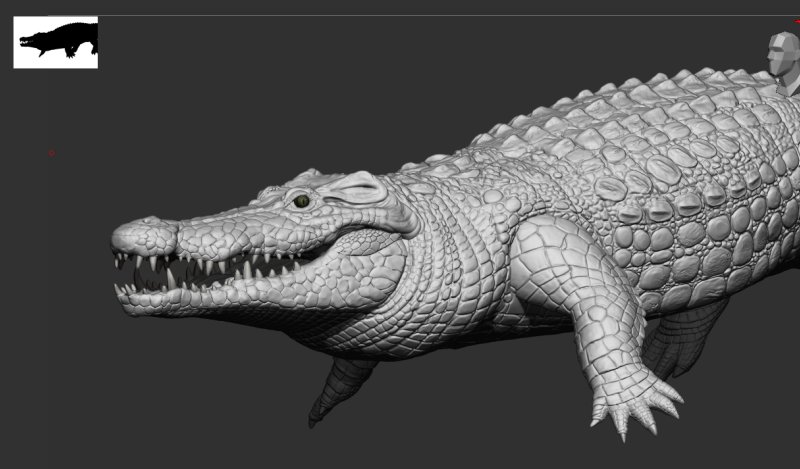The width and height of the screenshot is (800, 469).
Task: Click the crocodile silhouette thumbnail preview
Action: [x=55, y=42]
